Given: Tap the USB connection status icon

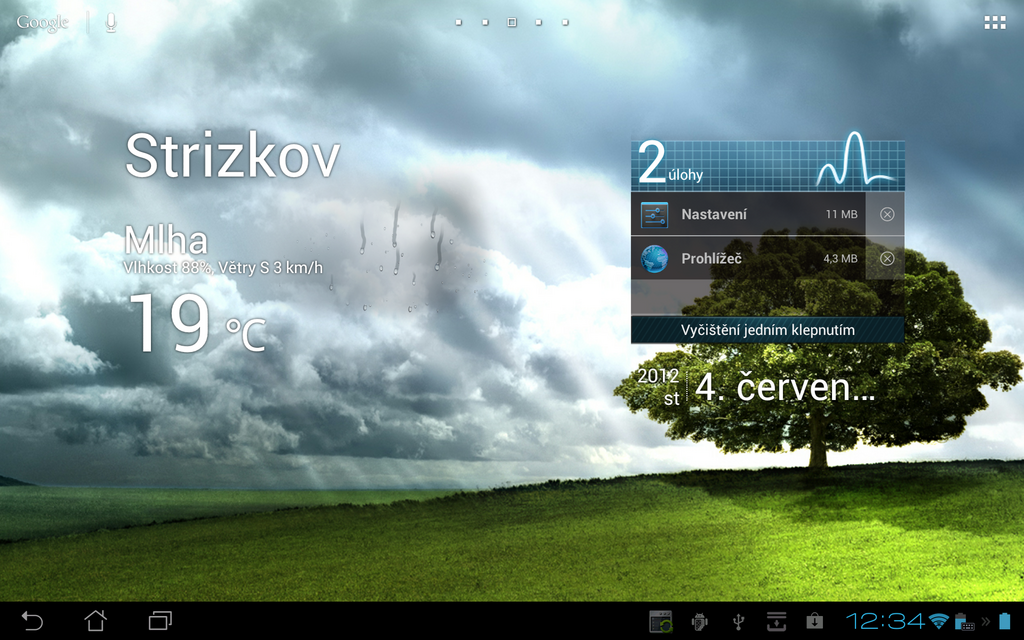Looking at the screenshot, I should click(737, 620).
